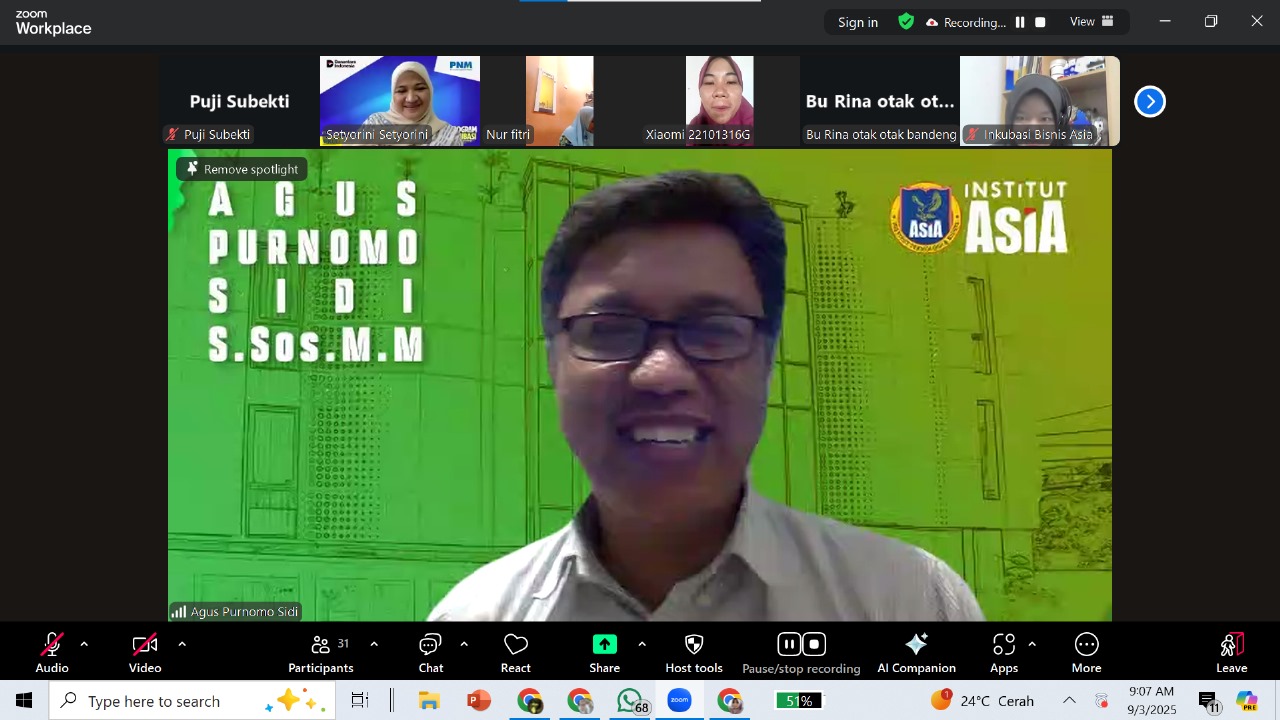The height and width of the screenshot is (720, 1280).
Task: Click the green Share screen icon
Action: 604,645
